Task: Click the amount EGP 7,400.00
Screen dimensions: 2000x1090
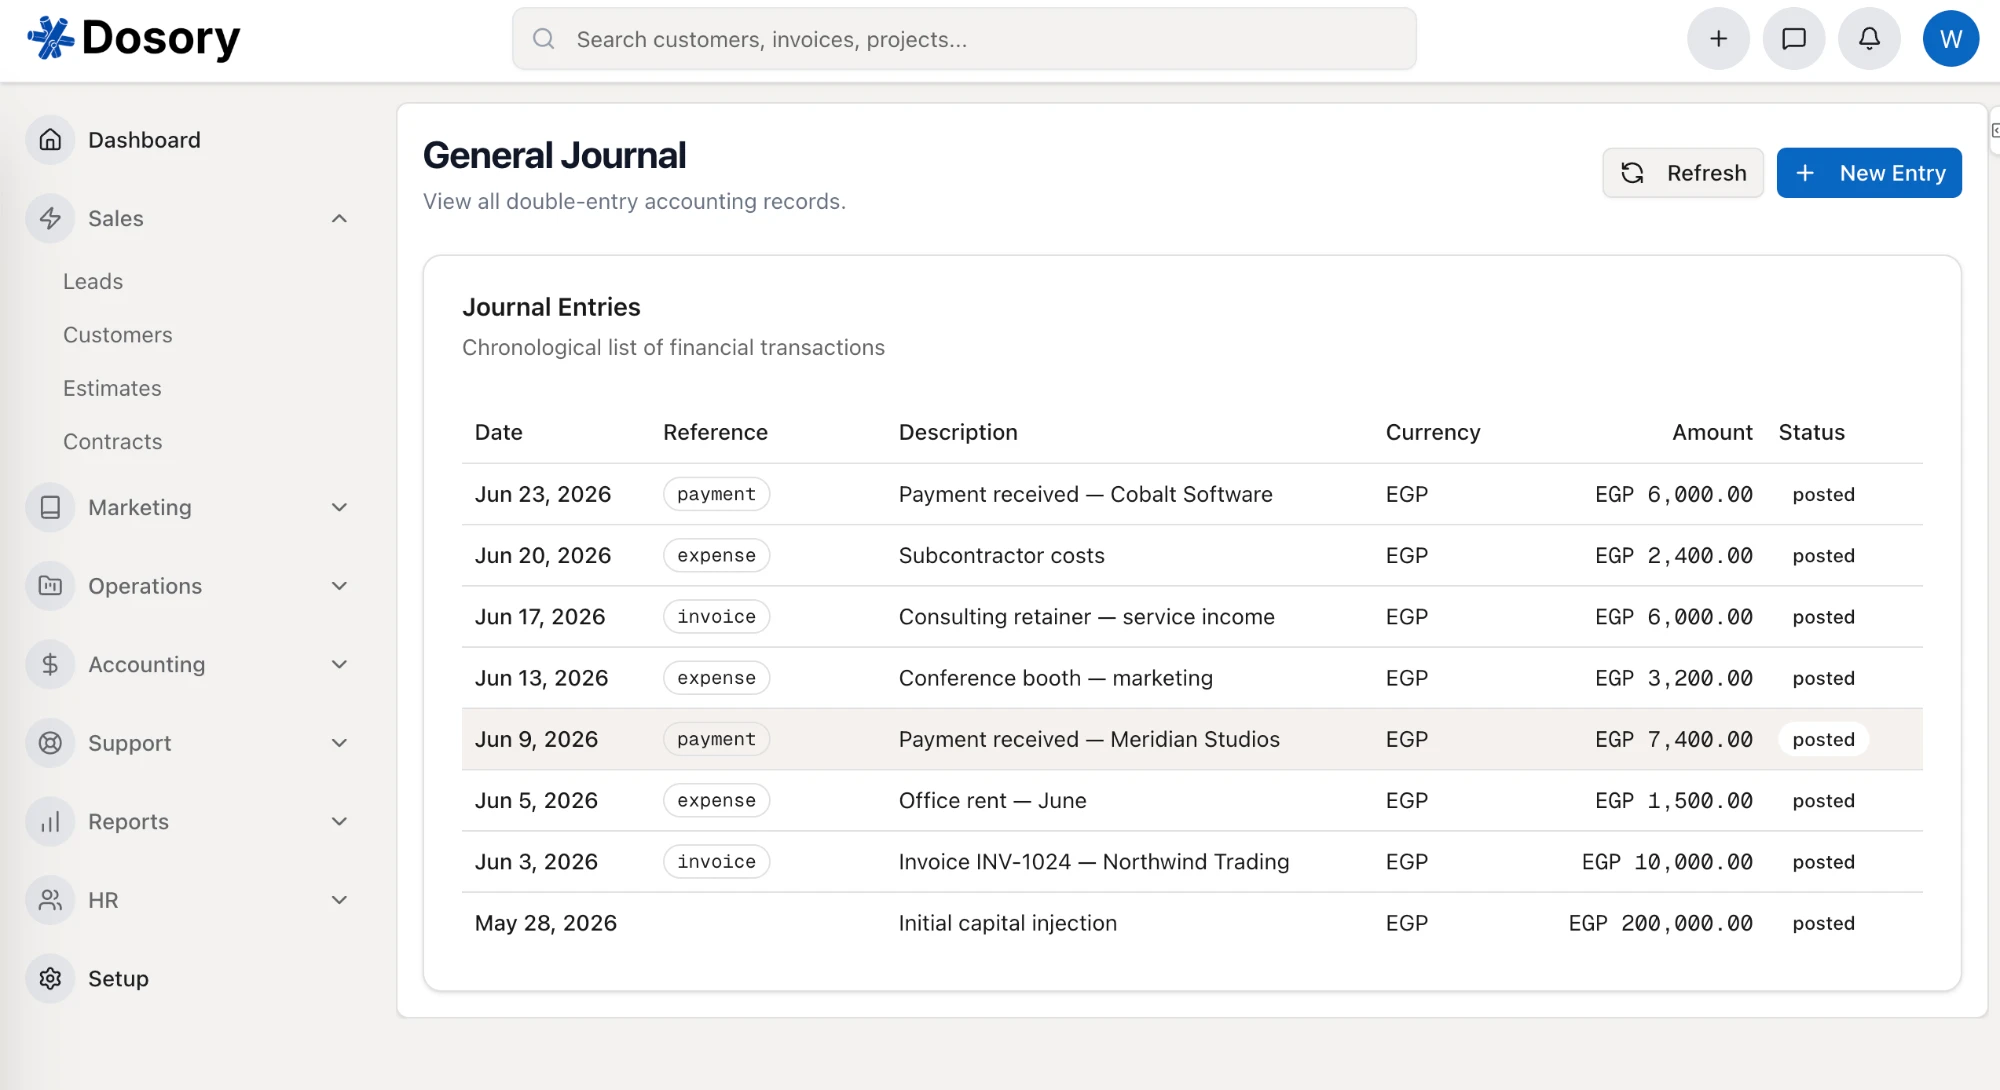Action: click(1673, 739)
